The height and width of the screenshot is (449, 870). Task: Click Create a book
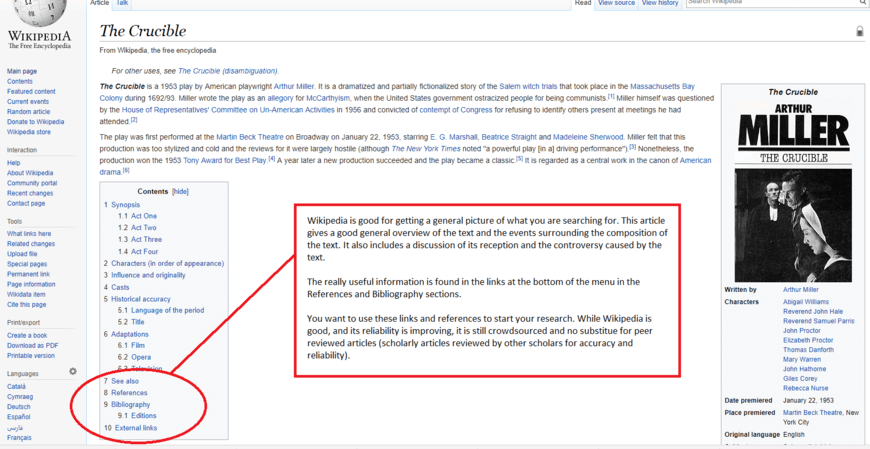tap(27, 335)
